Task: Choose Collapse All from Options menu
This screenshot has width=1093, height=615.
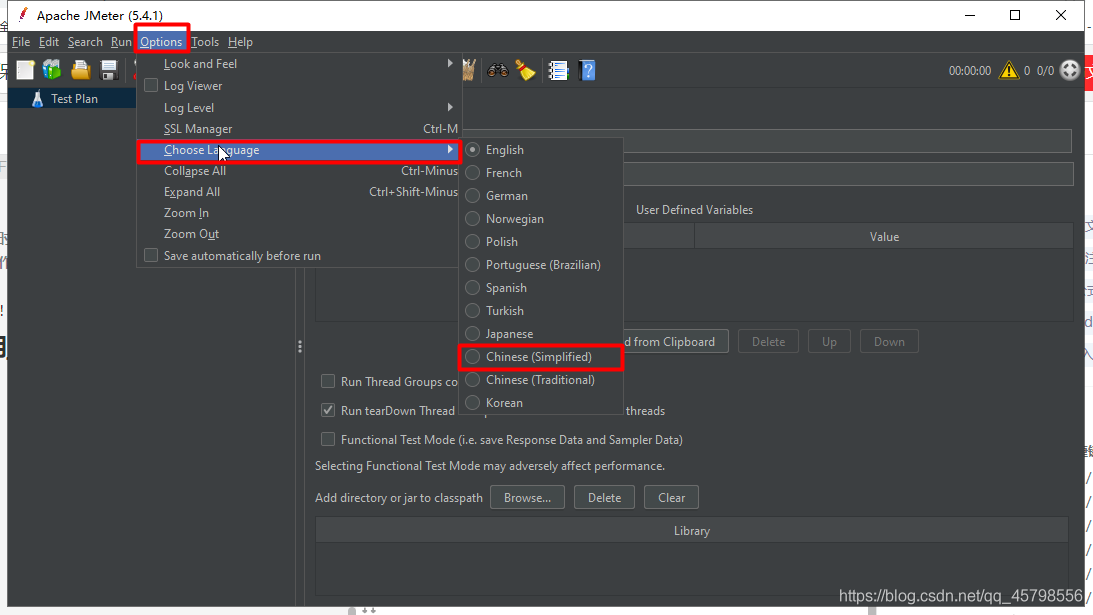Action: click(x=299, y=171)
